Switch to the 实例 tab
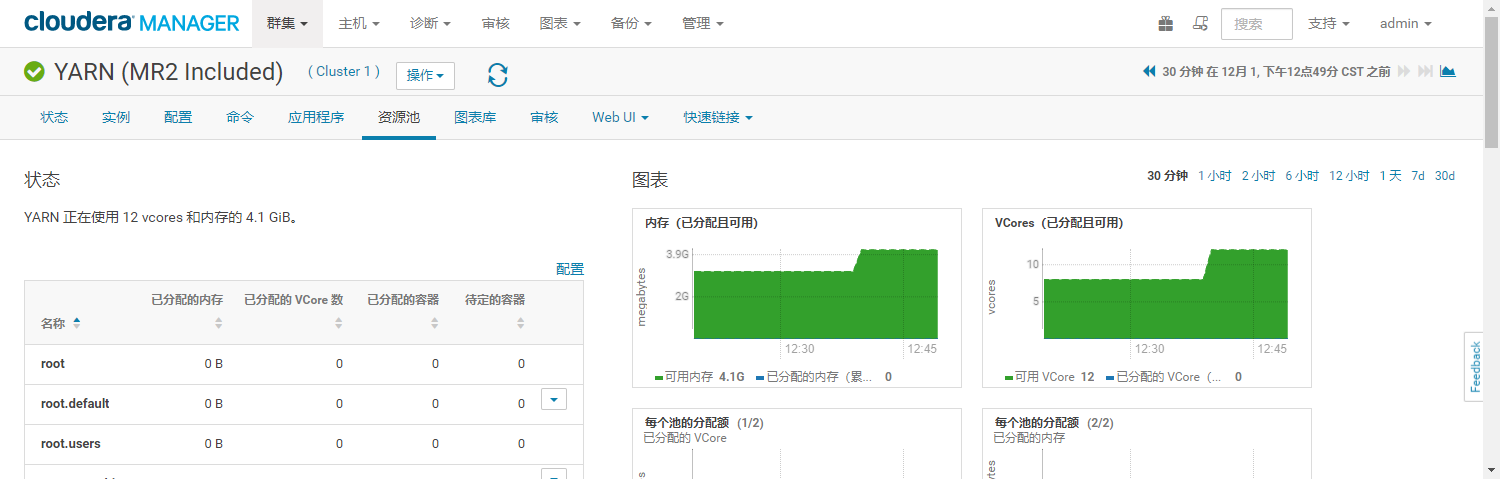Screen dimensions: 1500x479 point(116,117)
